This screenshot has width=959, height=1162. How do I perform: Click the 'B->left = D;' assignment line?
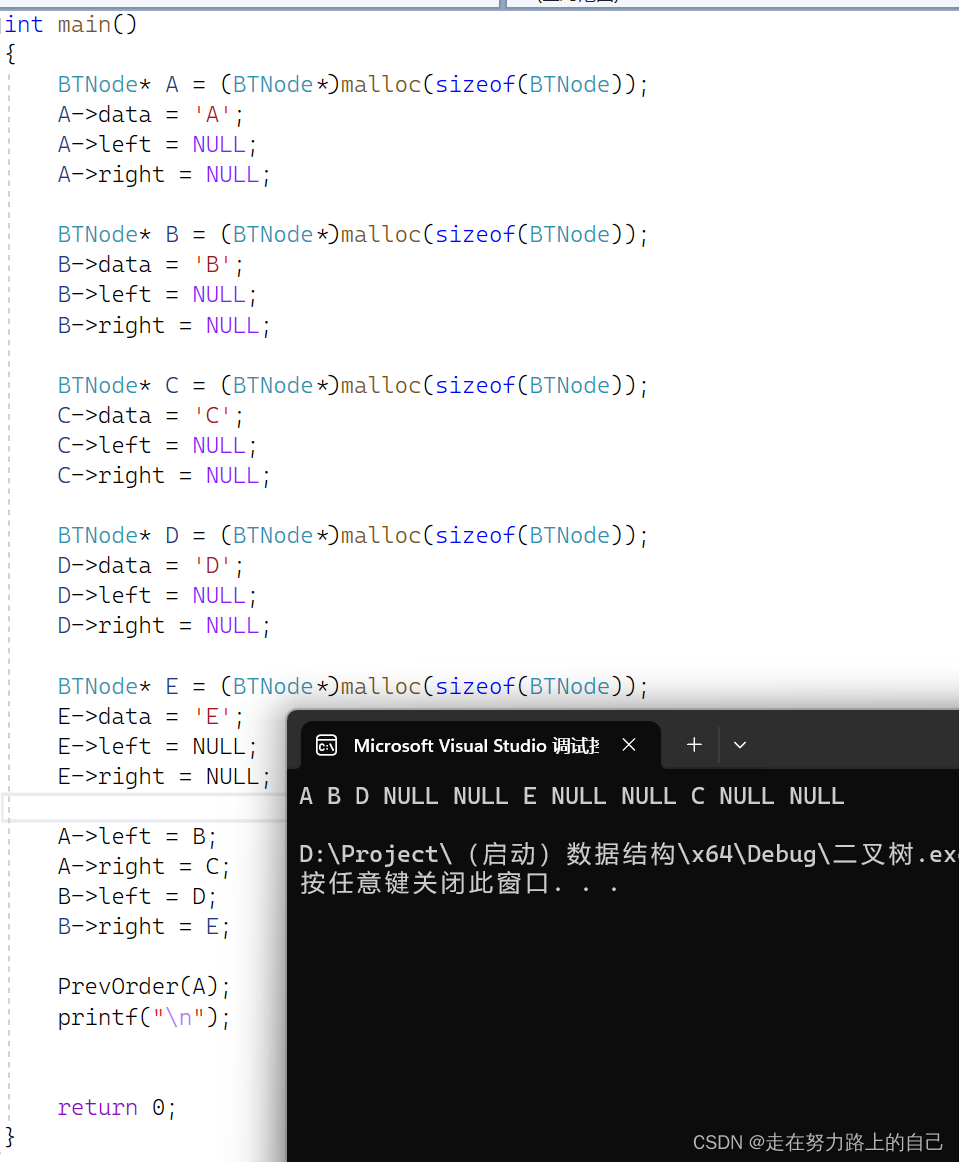point(137,897)
